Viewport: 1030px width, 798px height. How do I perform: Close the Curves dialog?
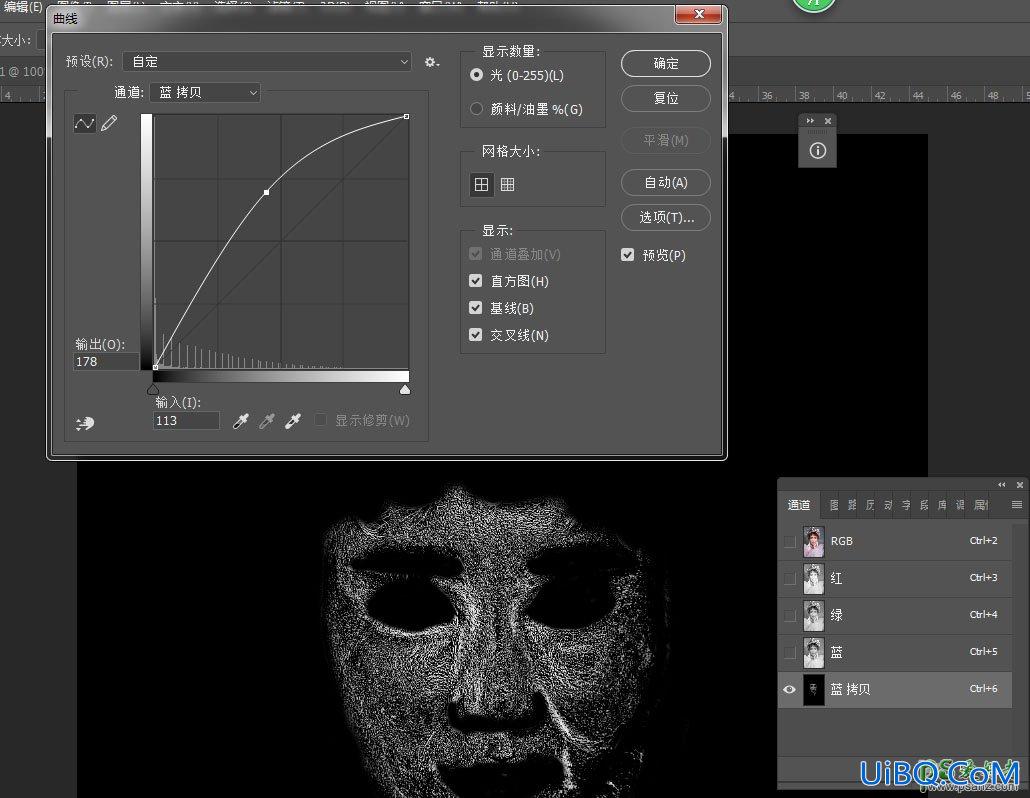[x=698, y=14]
